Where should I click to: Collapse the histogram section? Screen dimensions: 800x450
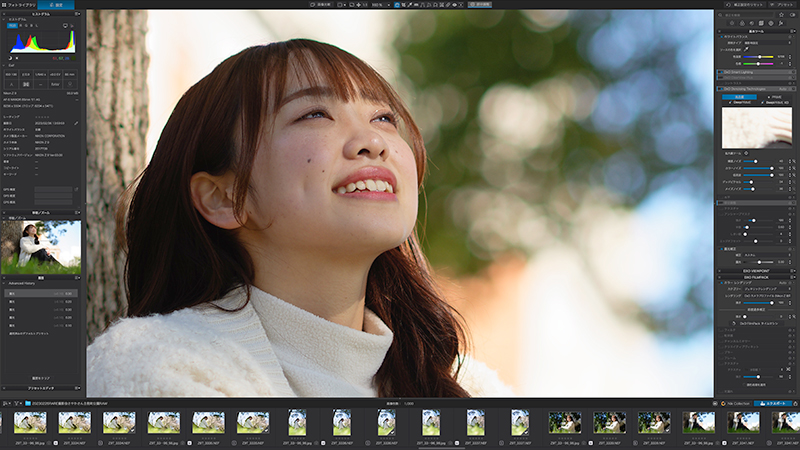pyautogui.click(x=4, y=19)
